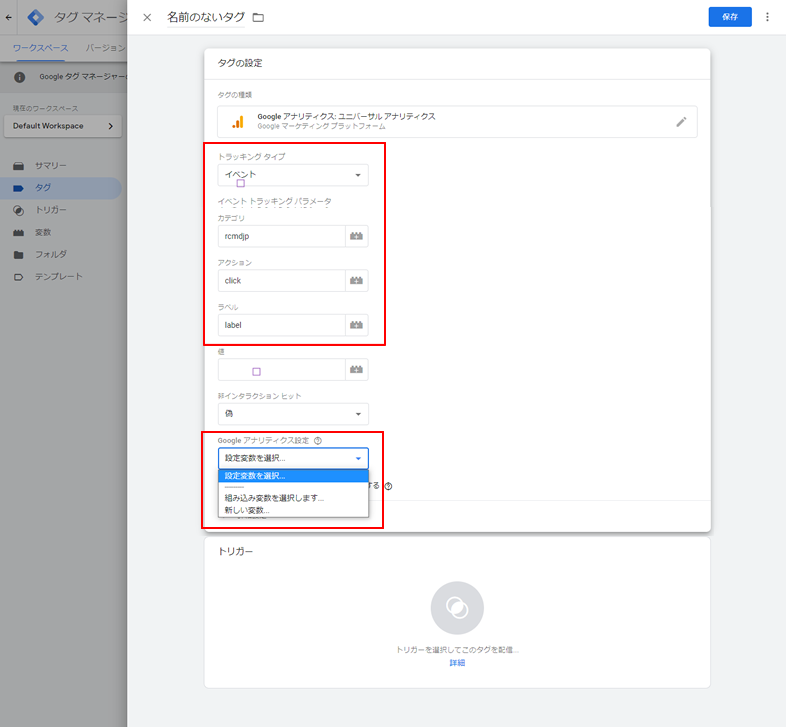The height and width of the screenshot is (727, 786).
Task: Open テンプレート in the sidebar
Action: (59, 277)
